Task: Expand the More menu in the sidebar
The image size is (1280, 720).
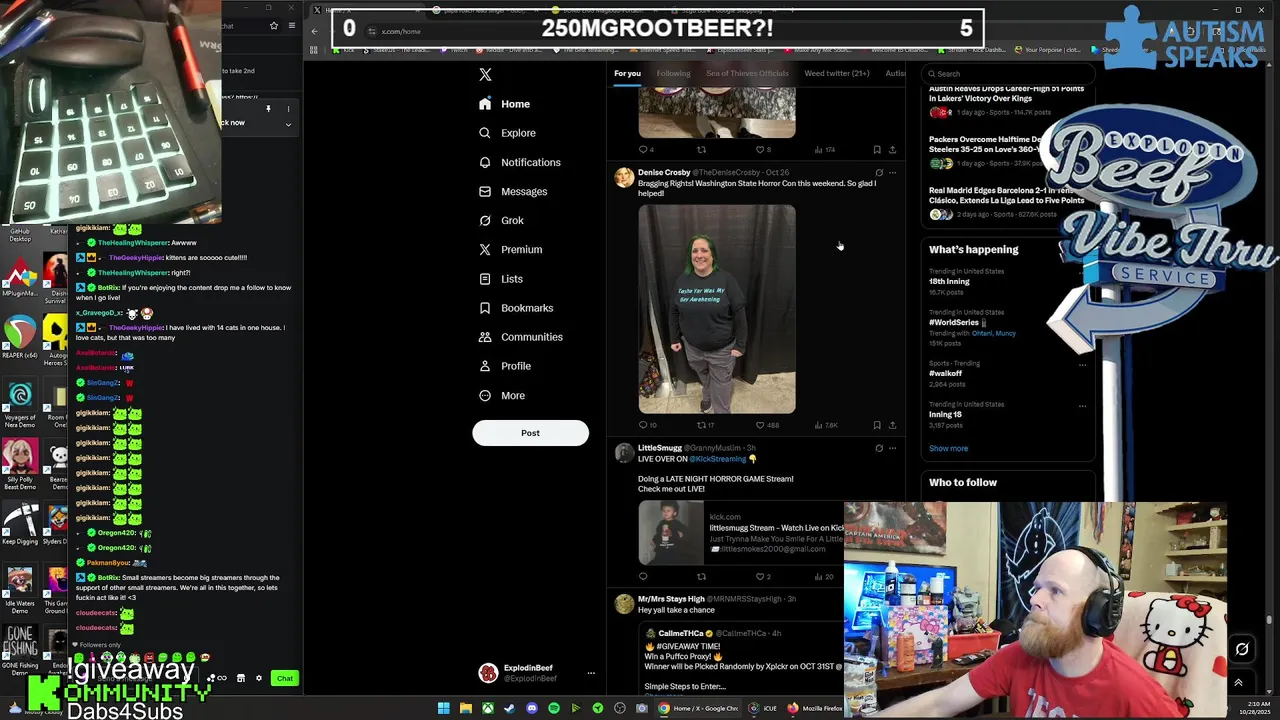Action: click(x=502, y=396)
